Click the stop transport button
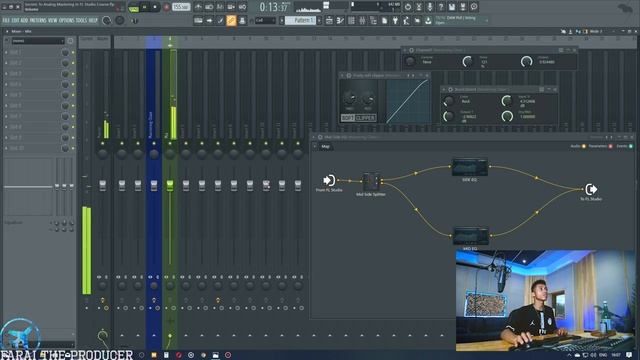This screenshot has width=640, height=360. coord(155,7)
